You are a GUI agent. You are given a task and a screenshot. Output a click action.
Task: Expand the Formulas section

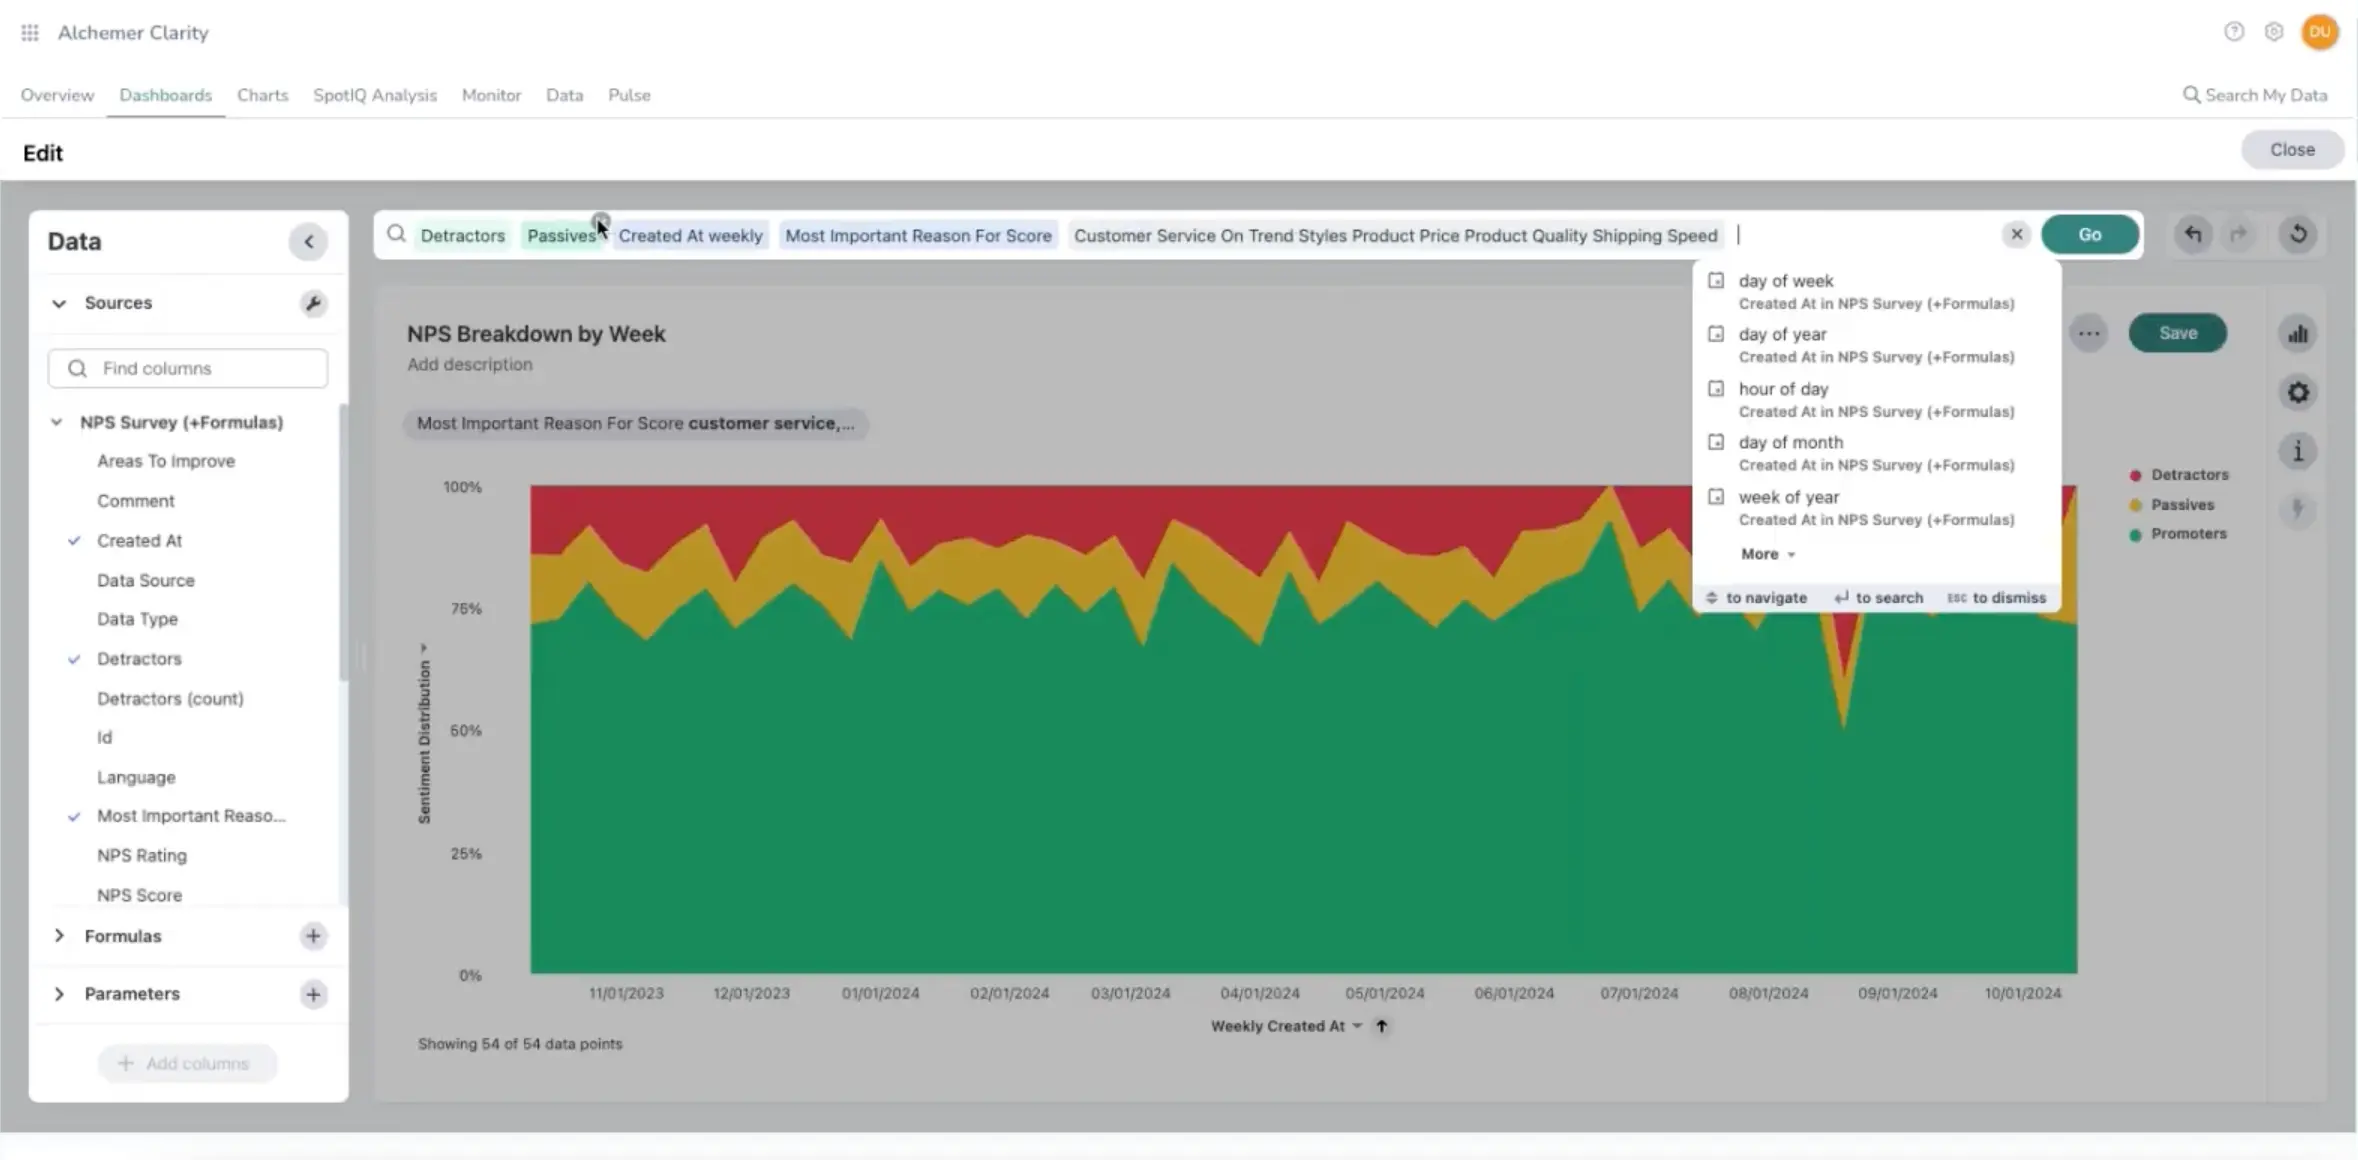59,936
